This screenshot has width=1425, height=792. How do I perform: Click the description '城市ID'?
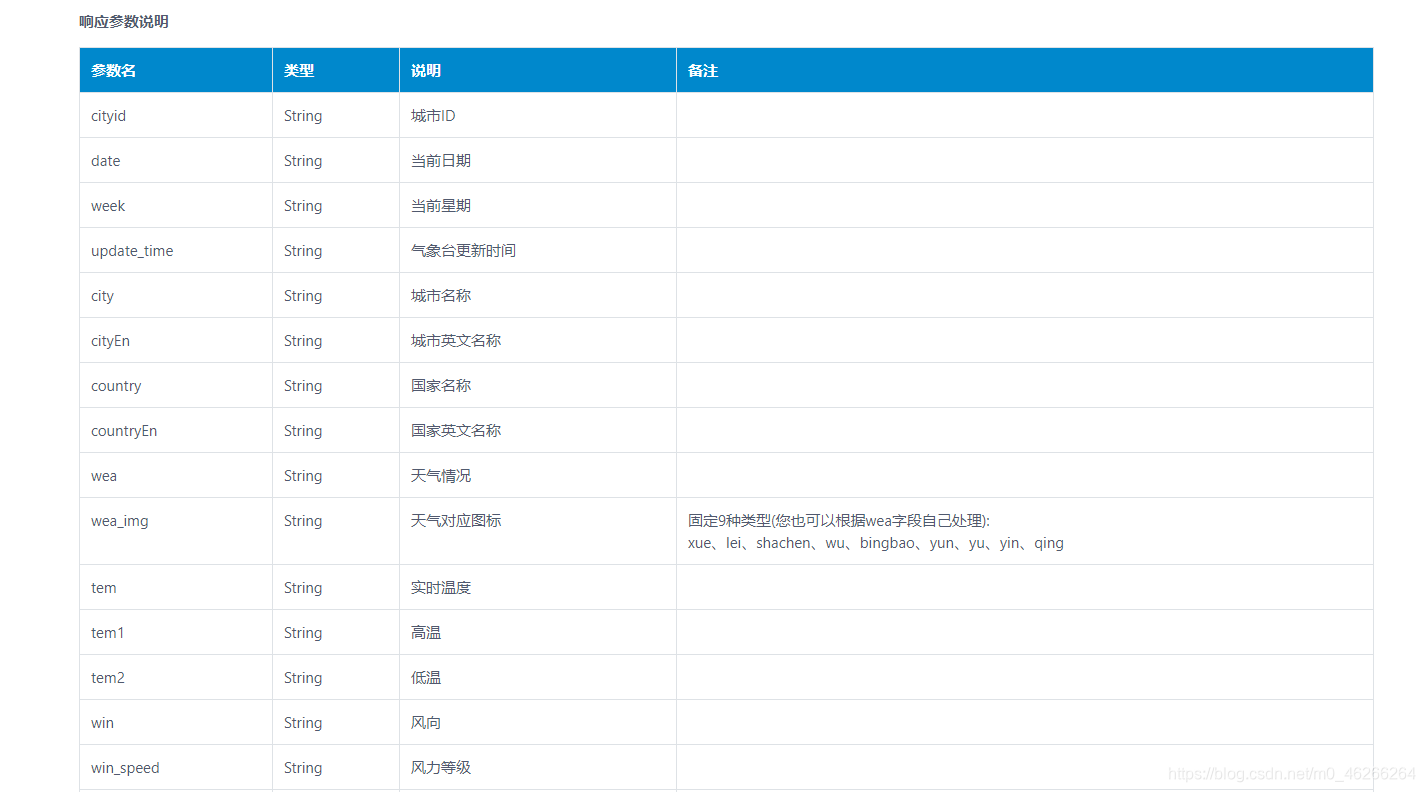click(x=433, y=116)
